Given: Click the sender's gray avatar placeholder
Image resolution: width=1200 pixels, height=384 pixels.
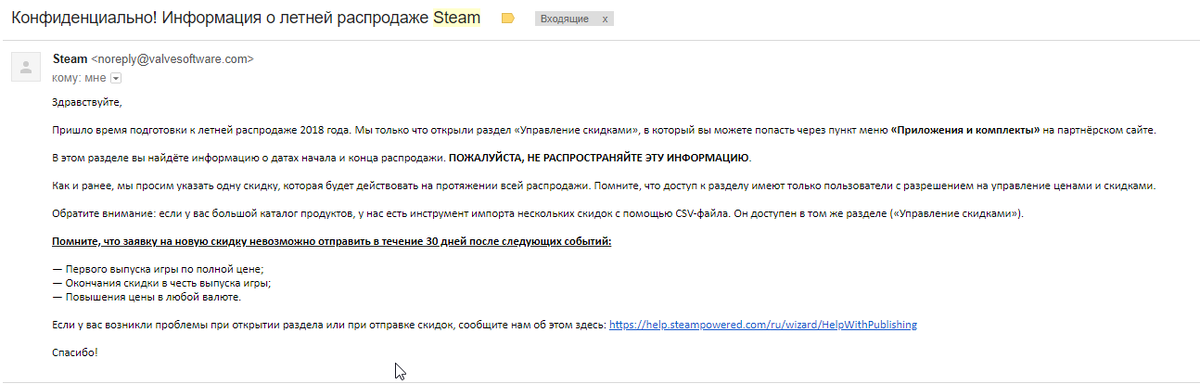Looking at the screenshot, I should click(23, 66).
